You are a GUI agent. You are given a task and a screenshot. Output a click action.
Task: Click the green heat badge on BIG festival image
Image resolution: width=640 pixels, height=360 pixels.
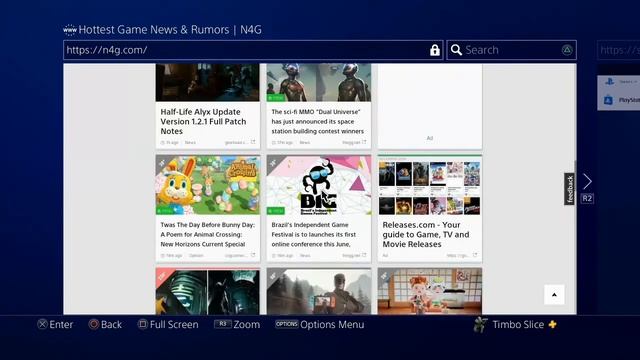276,211
